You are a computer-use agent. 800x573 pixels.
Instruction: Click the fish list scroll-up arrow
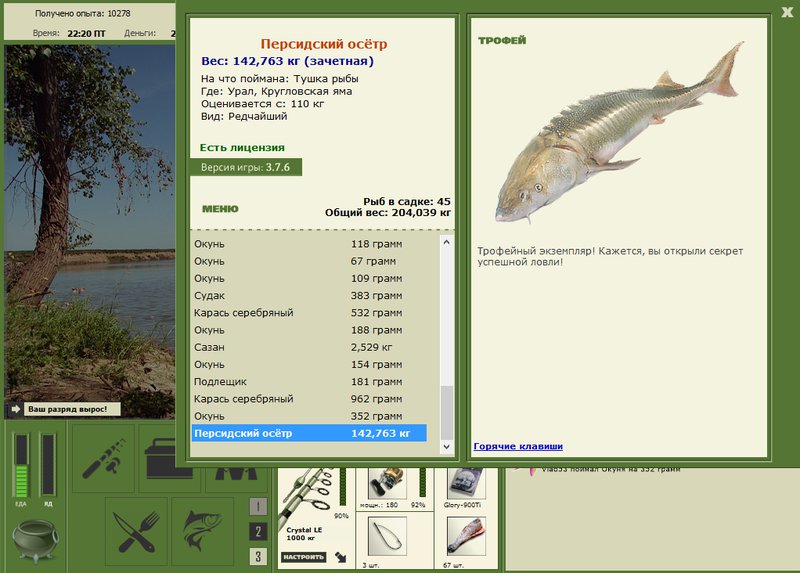[x=446, y=242]
